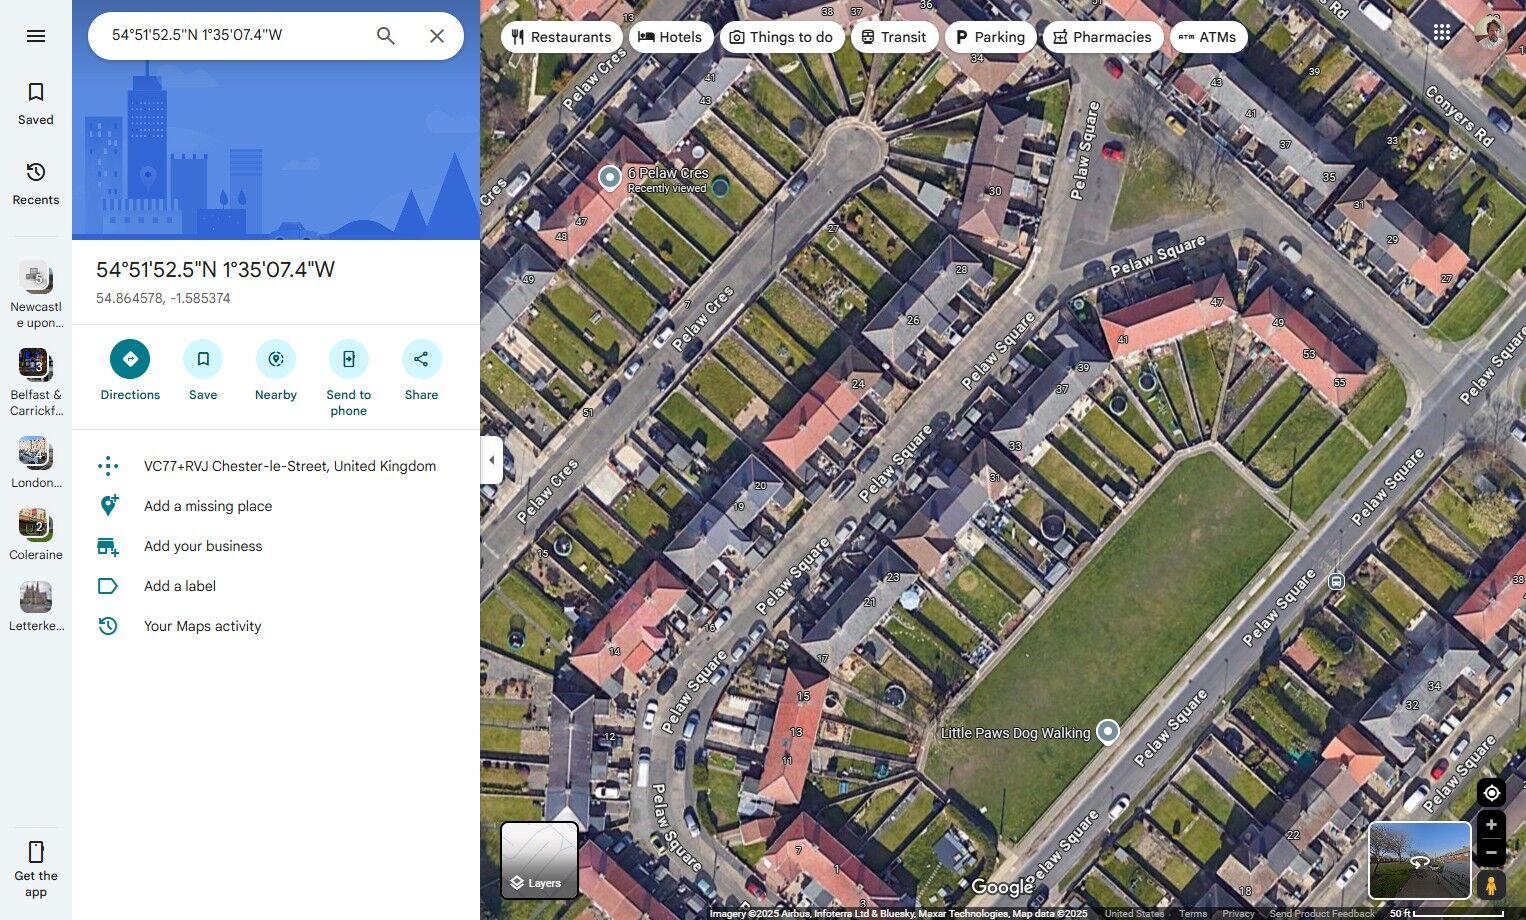Filter map by Hotels
This screenshot has width=1526, height=920.
click(670, 37)
